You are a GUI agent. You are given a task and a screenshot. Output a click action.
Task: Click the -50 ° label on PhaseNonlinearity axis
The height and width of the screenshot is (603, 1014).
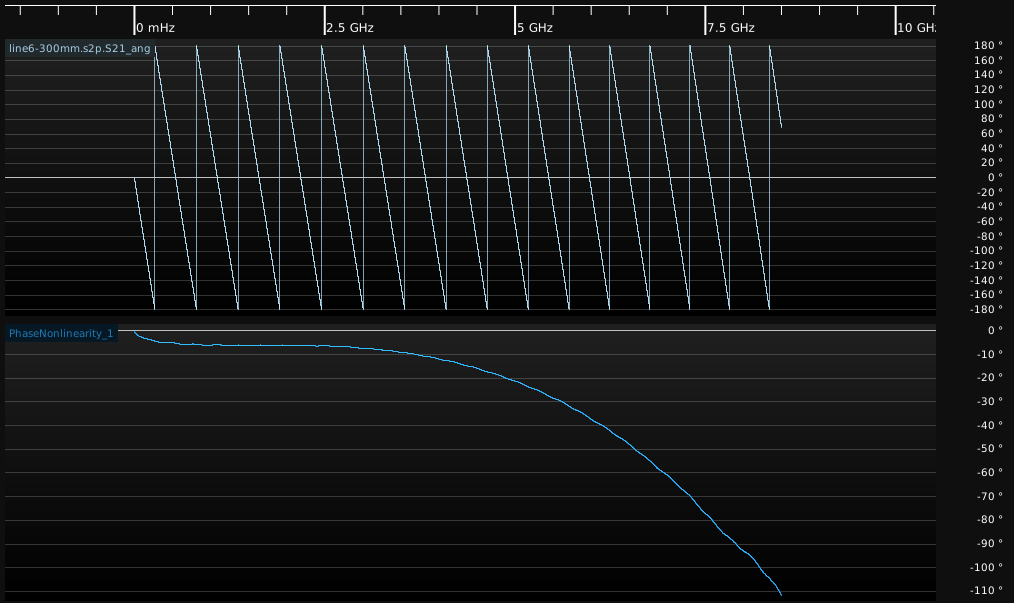click(x=989, y=448)
